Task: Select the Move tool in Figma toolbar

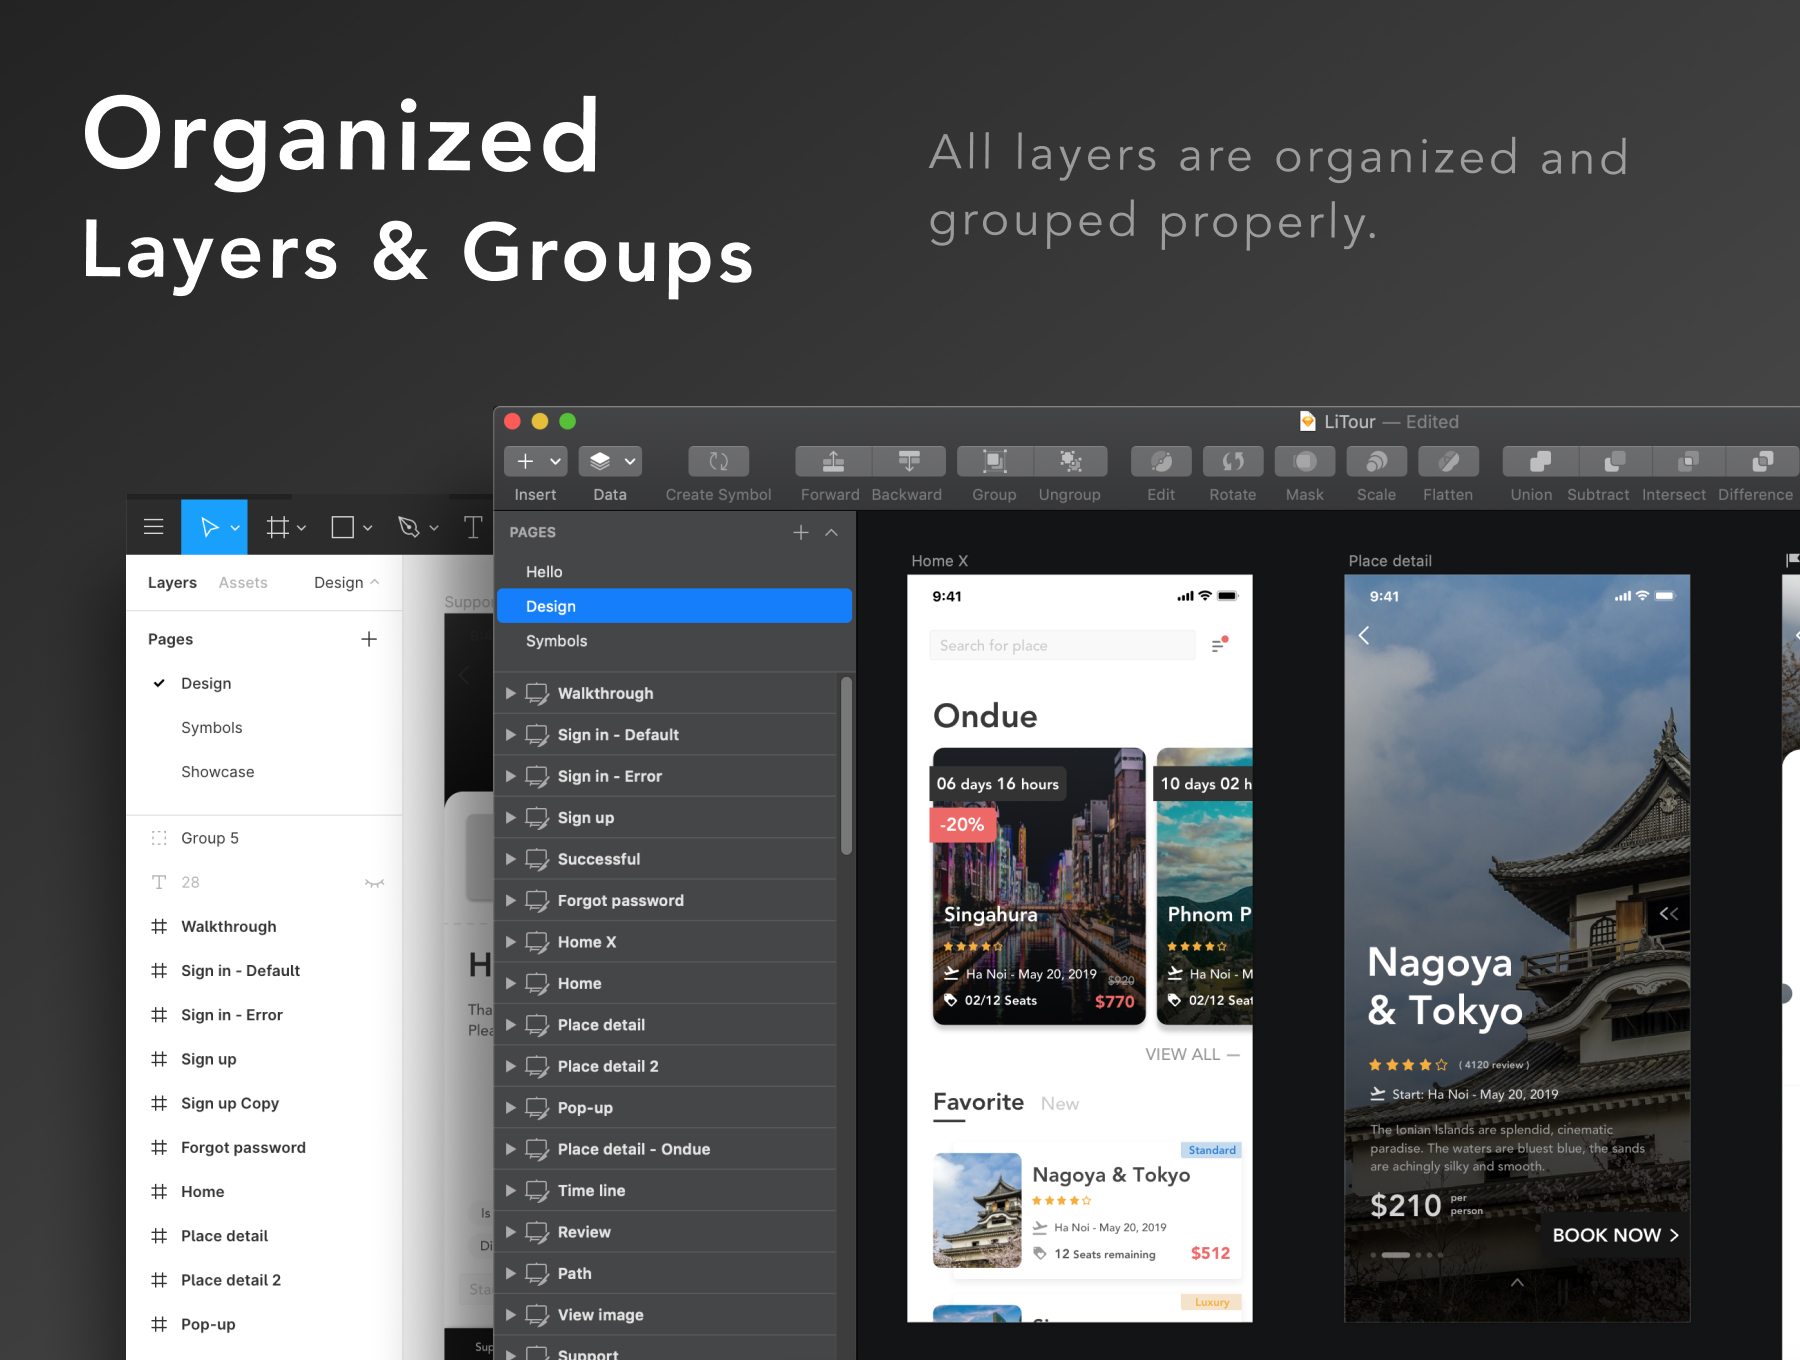Action: [210, 527]
